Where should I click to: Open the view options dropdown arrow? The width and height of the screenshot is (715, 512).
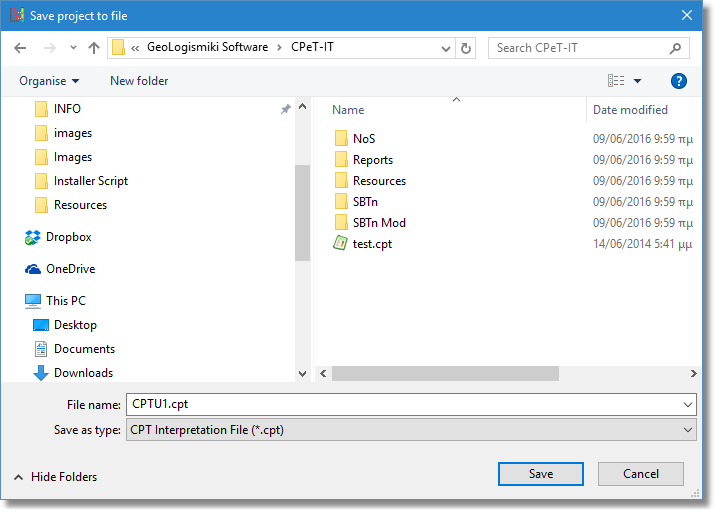pyautogui.click(x=638, y=81)
